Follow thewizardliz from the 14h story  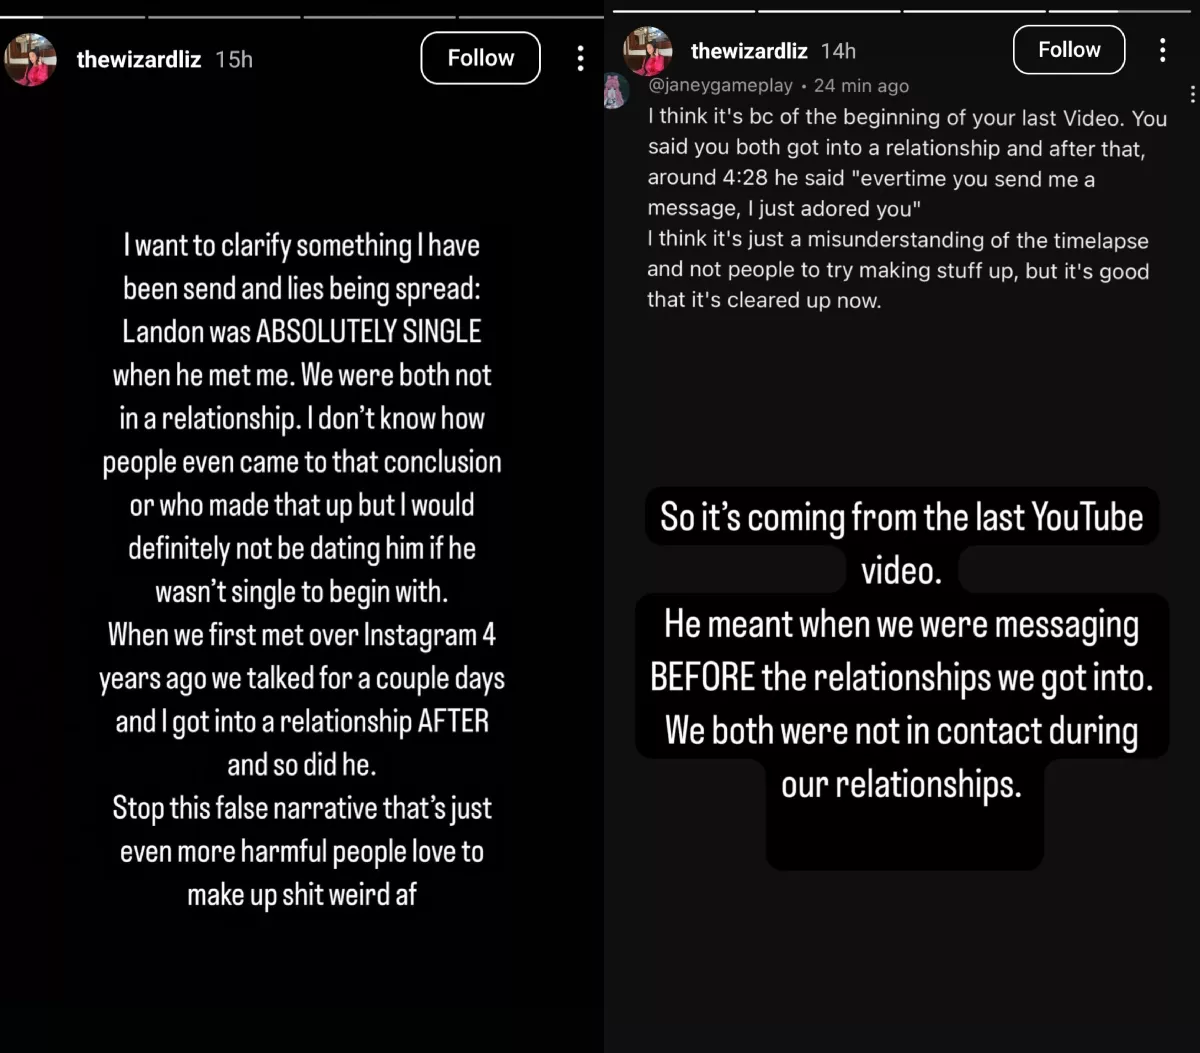click(1068, 50)
